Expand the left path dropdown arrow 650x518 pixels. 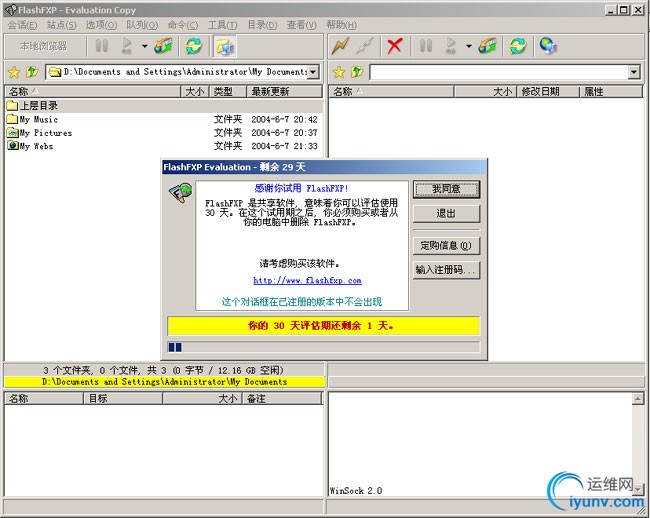click(x=313, y=72)
